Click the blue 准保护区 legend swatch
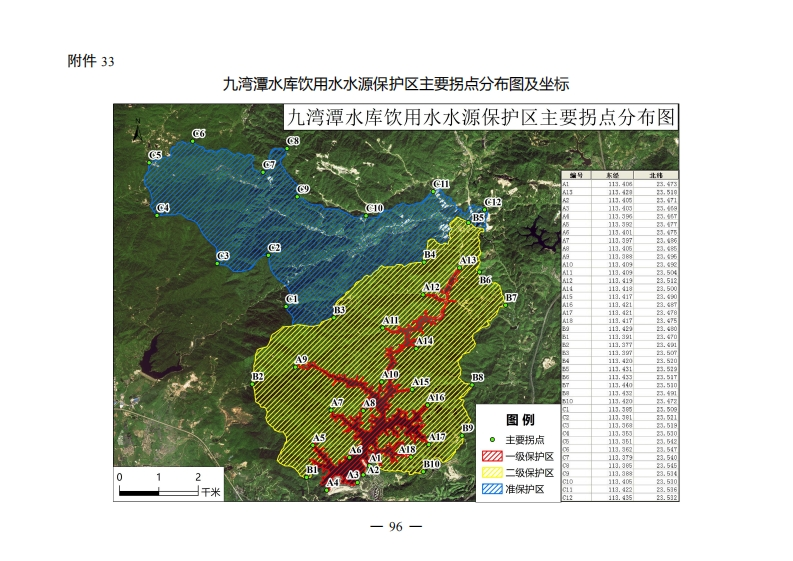Screen dimensions: 793x561 pyautogui.click(x=491, y=489)
